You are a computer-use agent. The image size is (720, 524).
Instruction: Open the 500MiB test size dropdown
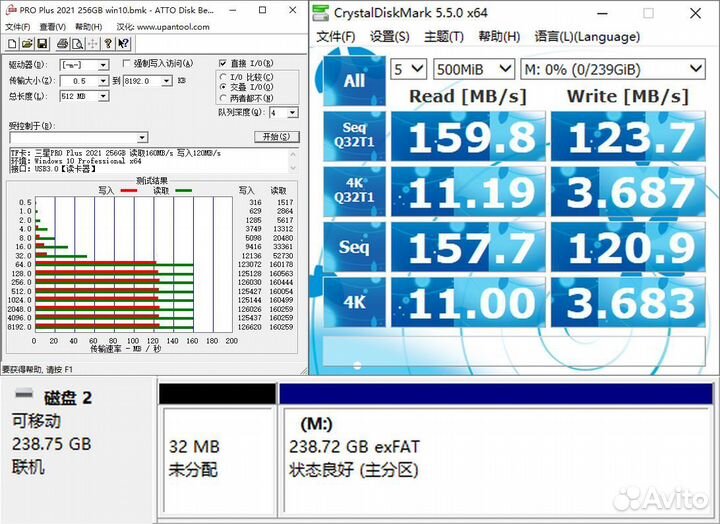474,69
